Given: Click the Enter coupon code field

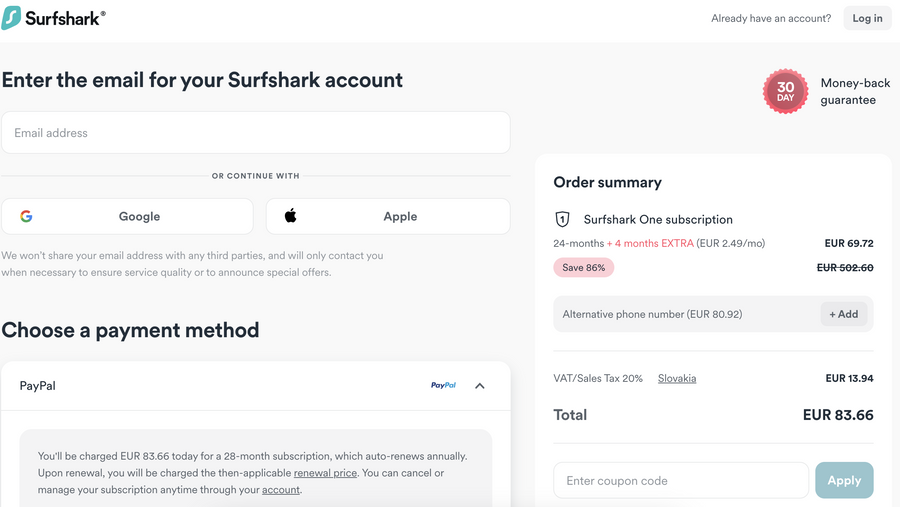Looking at the screenshot, I should click(680, 480).
